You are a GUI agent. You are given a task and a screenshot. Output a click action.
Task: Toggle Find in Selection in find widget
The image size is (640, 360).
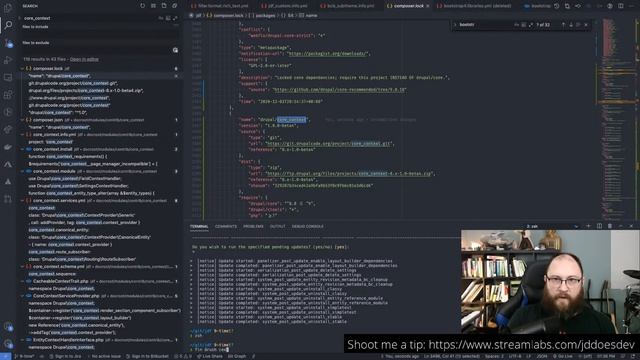578,25
